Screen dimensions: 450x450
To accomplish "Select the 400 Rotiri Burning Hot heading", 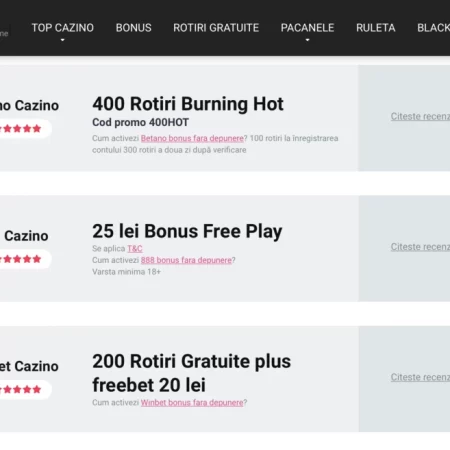I will point(188,104).
